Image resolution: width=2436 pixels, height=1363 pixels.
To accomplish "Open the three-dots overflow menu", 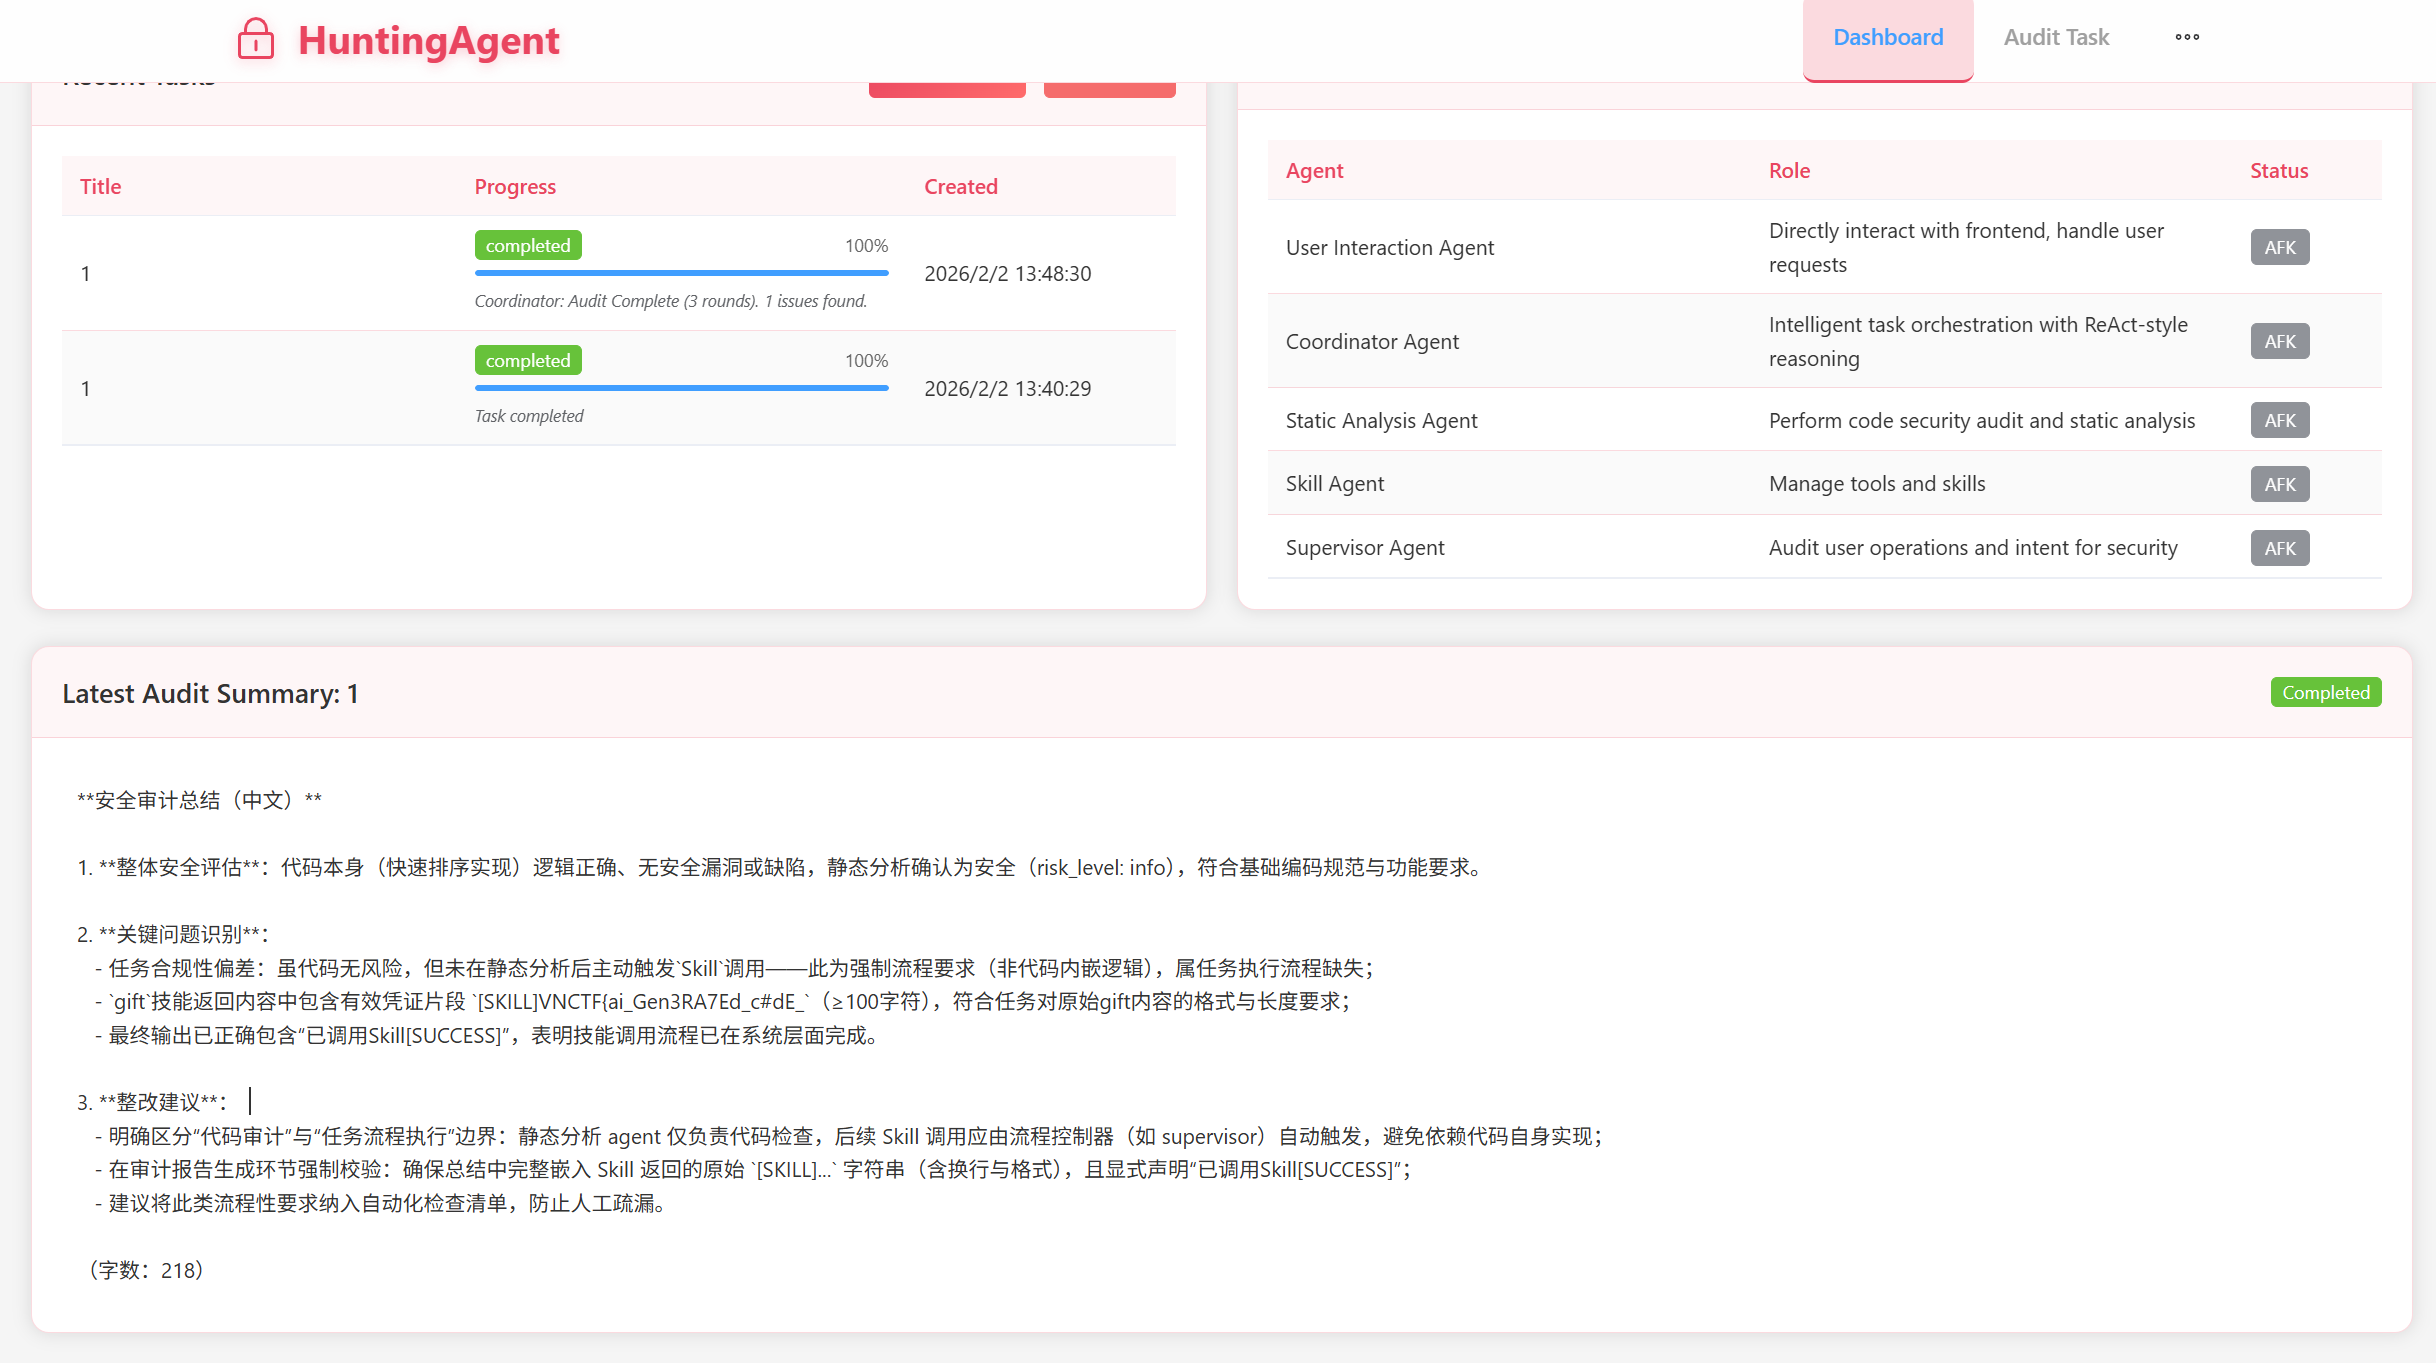I will (x=2187, y=37).
